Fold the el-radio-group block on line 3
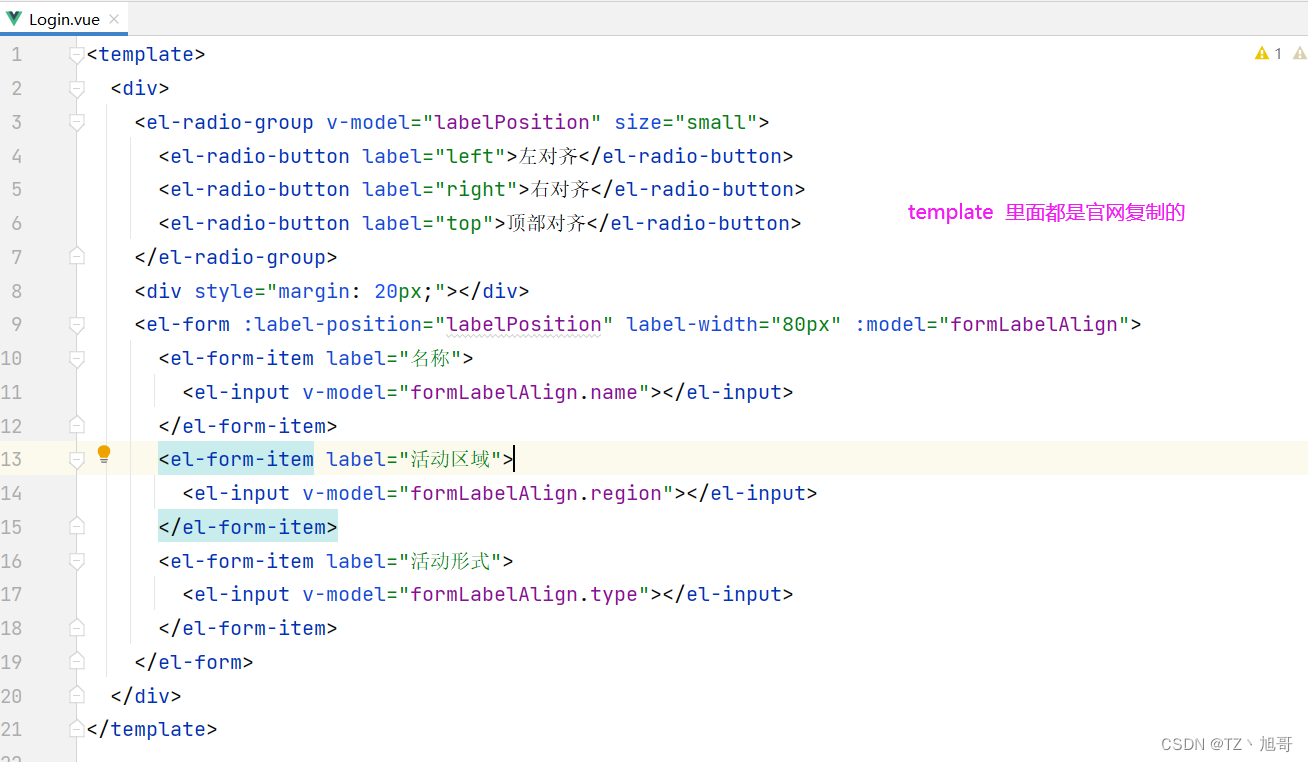This screenshot has height=762, width=1308. (x=77, y=122)
